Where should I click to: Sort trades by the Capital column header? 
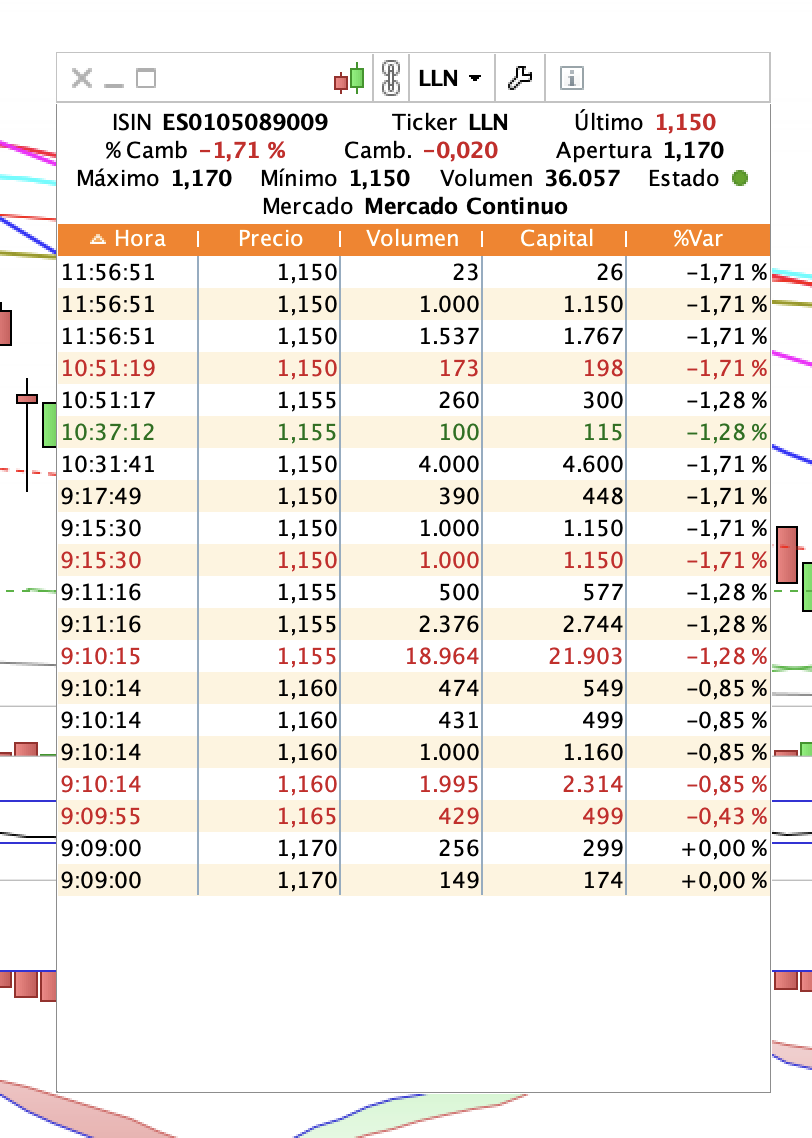click(556, 238)
